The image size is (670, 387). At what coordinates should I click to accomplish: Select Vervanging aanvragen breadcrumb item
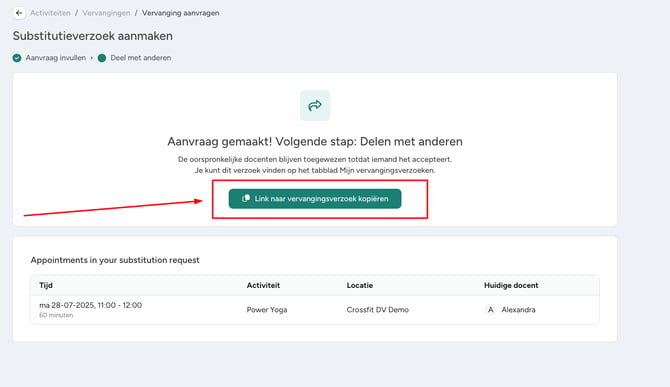180,13
